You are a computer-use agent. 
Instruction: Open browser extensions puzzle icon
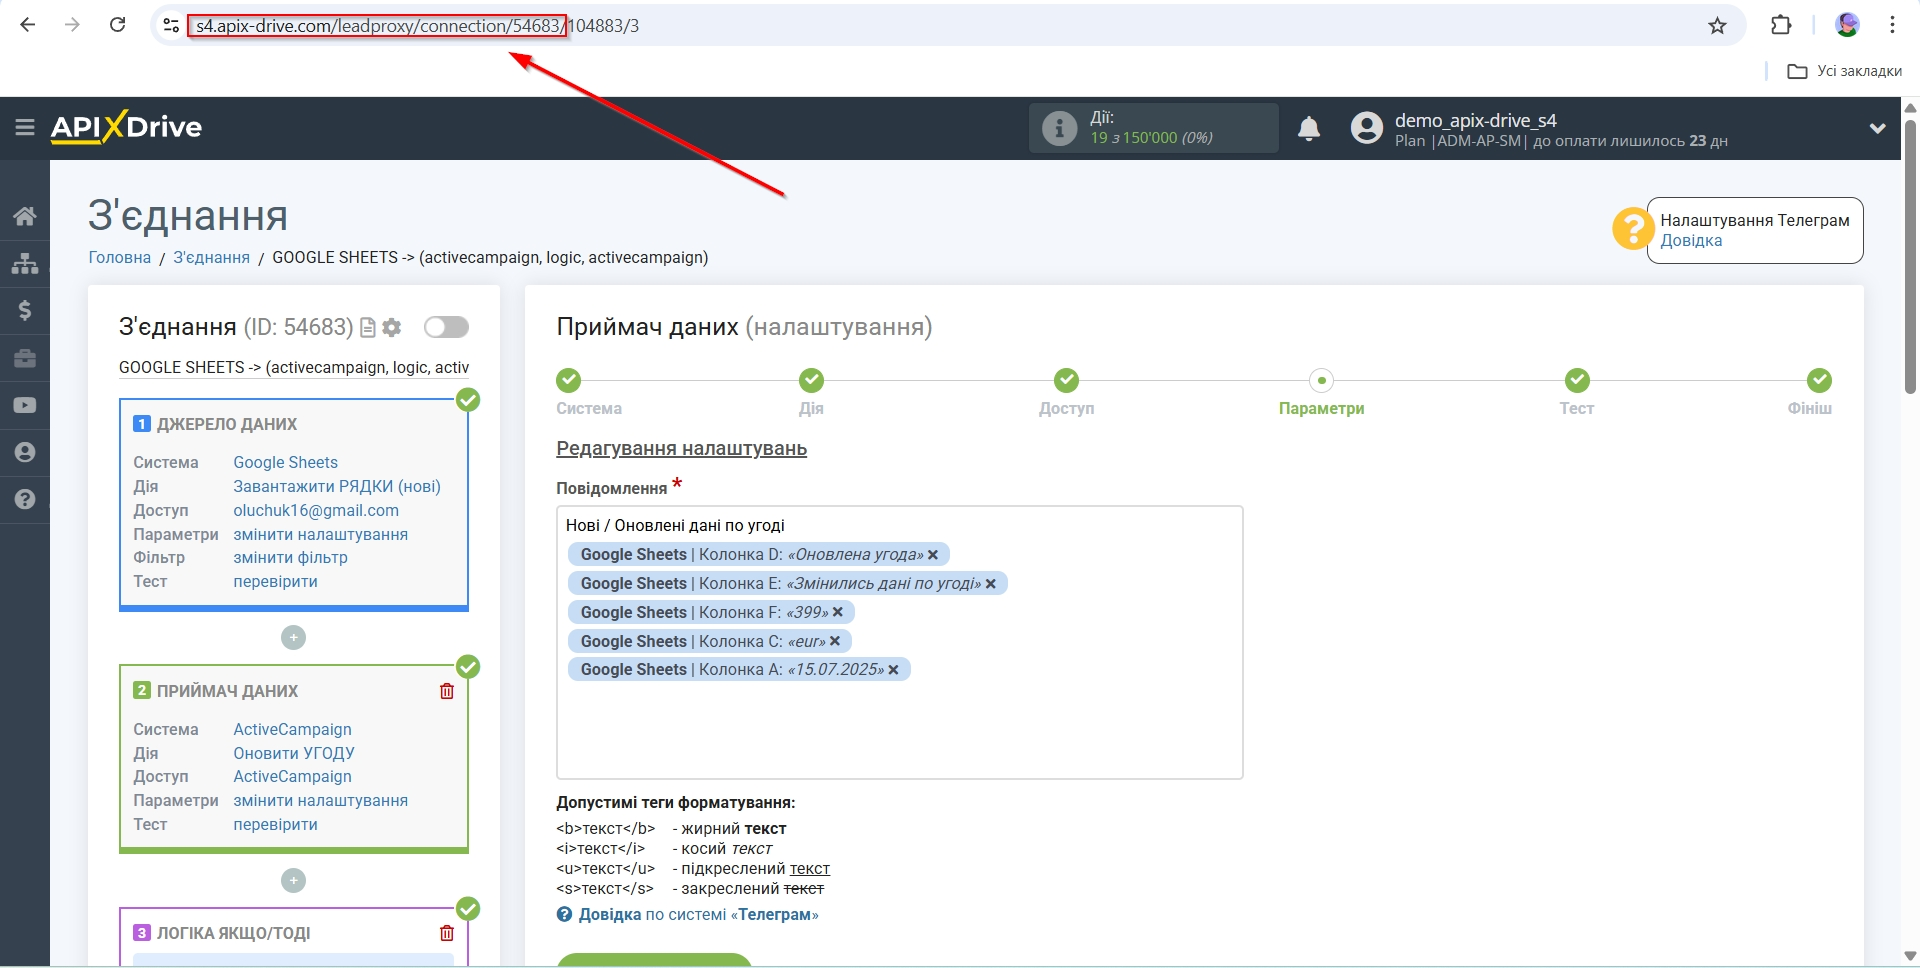[x=1781, y=25]
